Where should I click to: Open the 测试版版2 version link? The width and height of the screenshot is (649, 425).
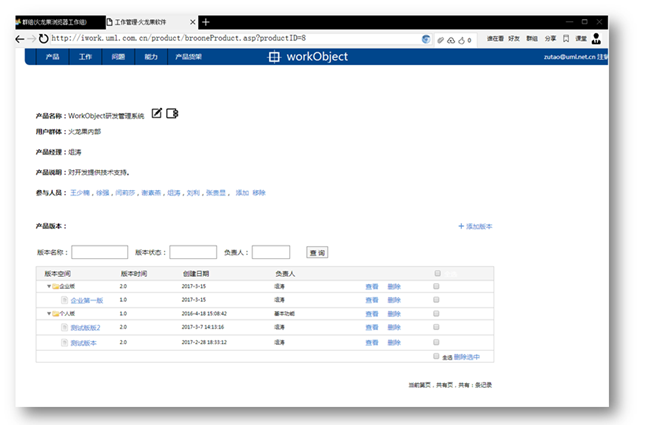click(x=85, y=327)
